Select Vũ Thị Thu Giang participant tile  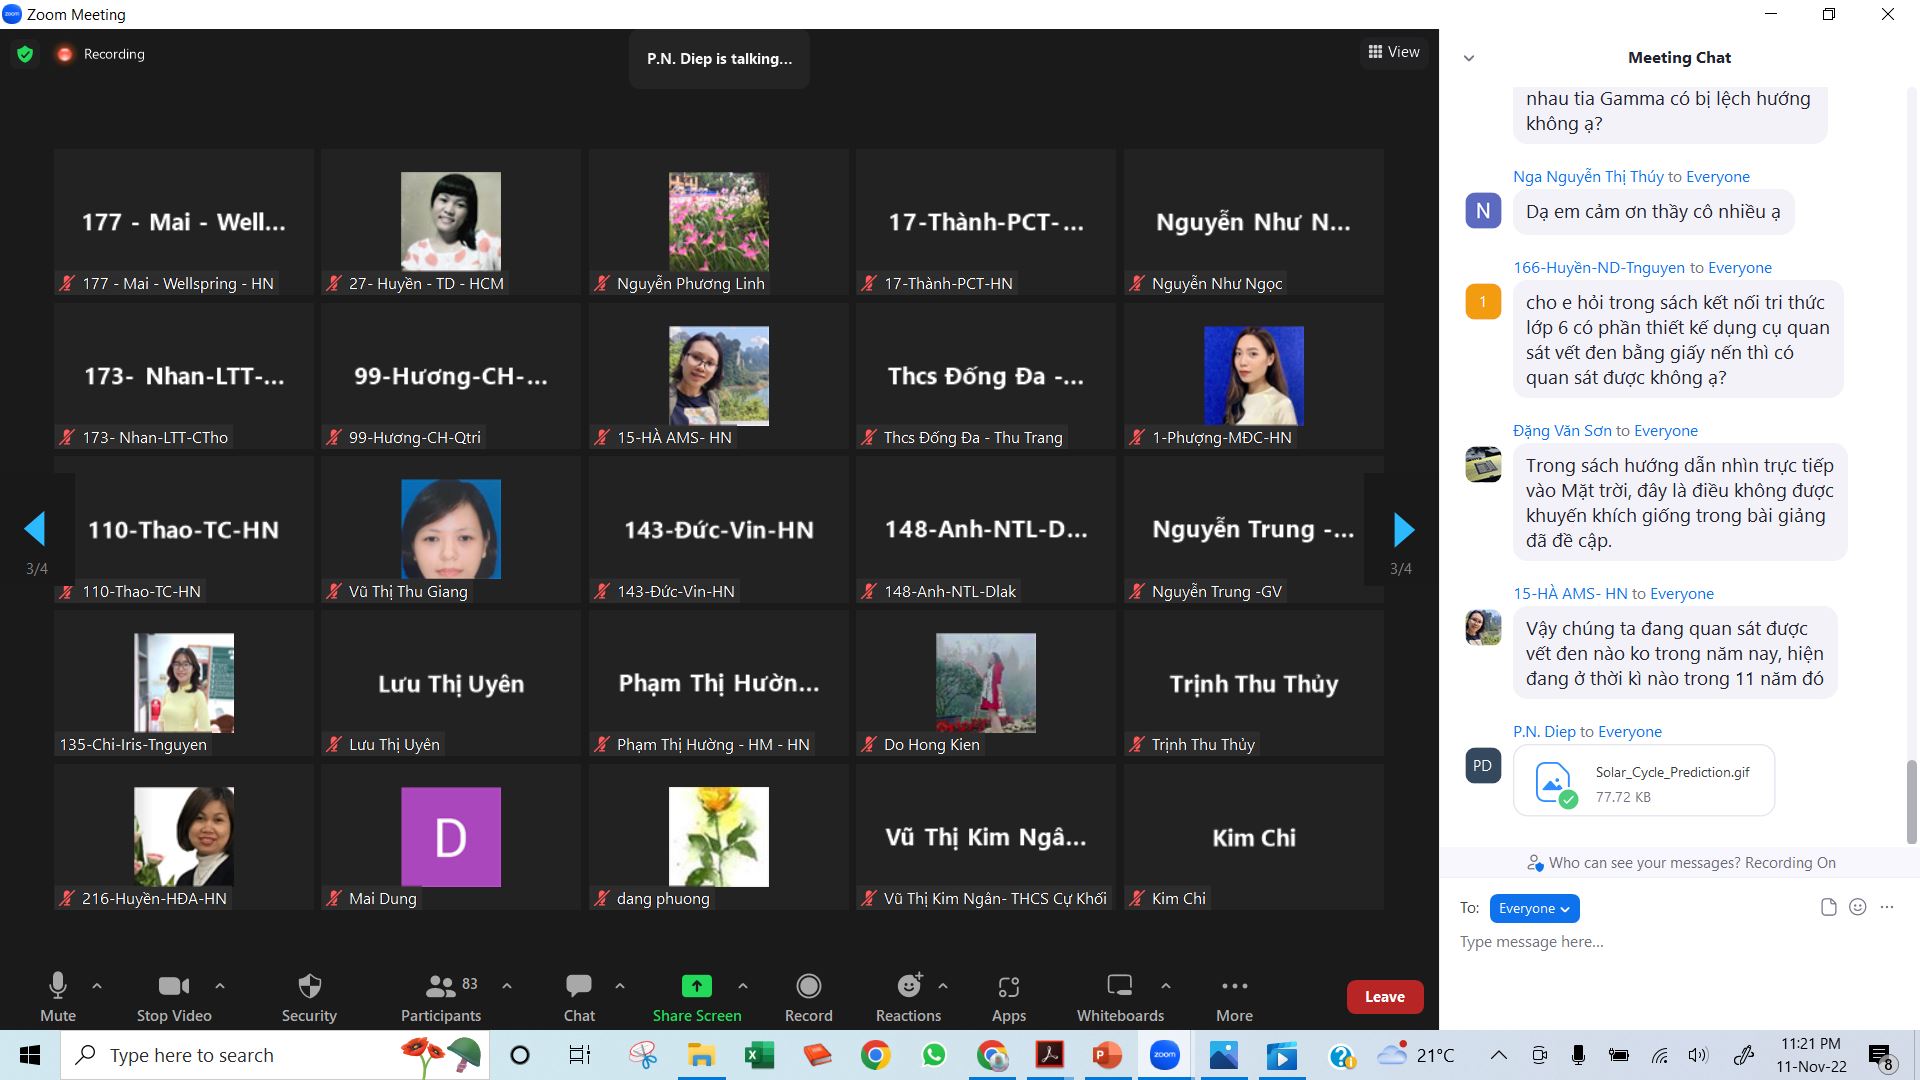pos(451,530)
